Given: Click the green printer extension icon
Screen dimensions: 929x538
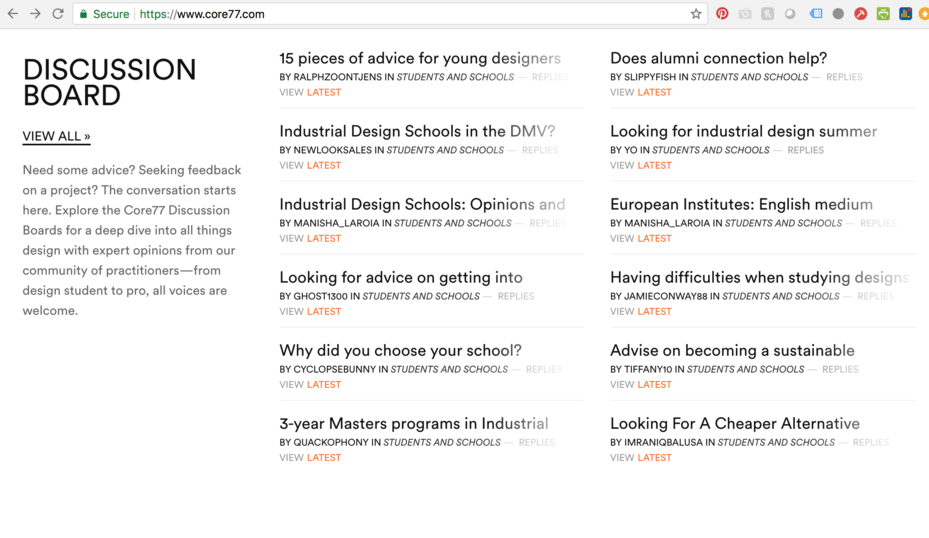Looking at the screenshot, I should 883,14.
